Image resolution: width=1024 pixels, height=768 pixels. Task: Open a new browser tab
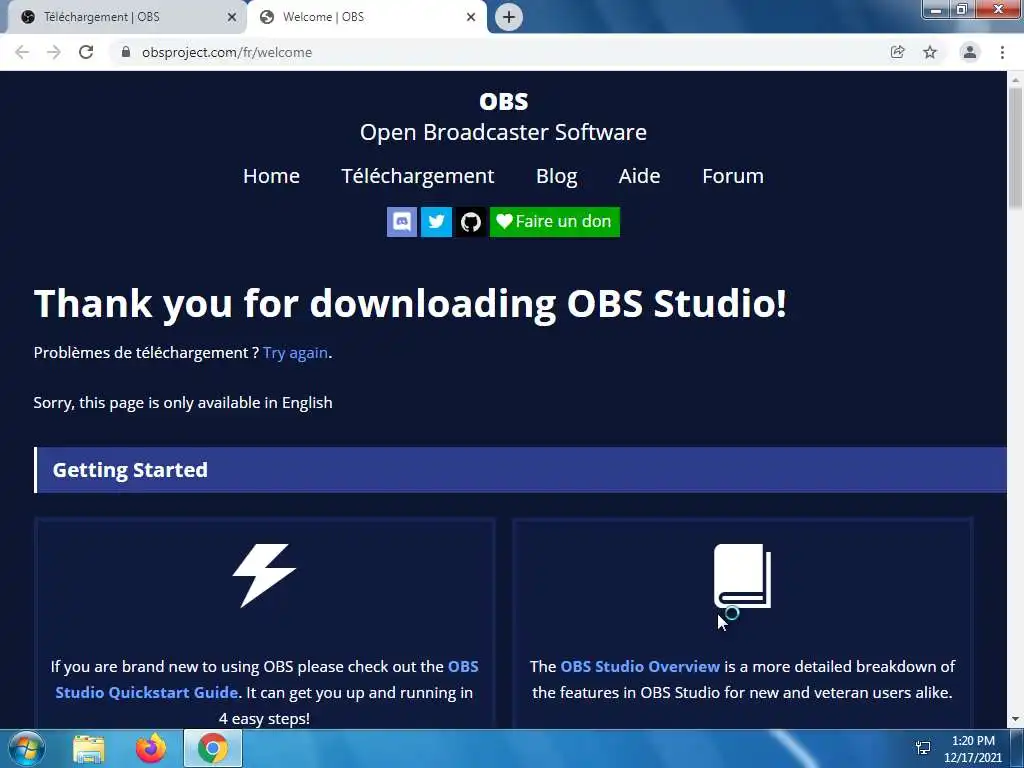click(509, 17)
